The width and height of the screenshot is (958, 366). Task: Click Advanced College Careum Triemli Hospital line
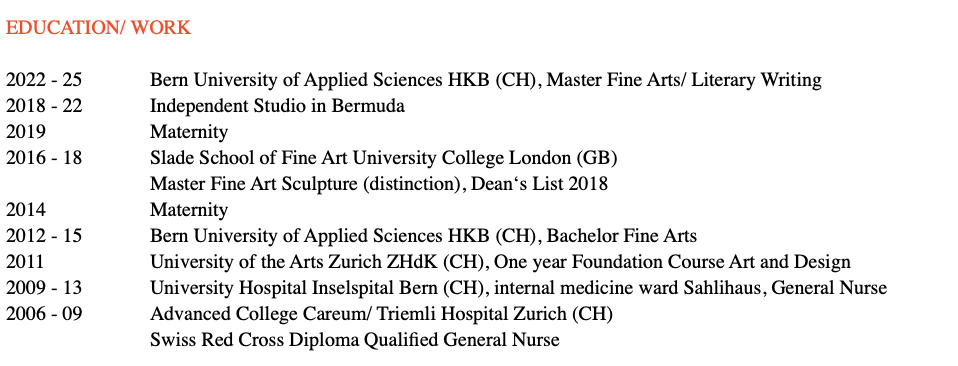[x=381, y=313]
